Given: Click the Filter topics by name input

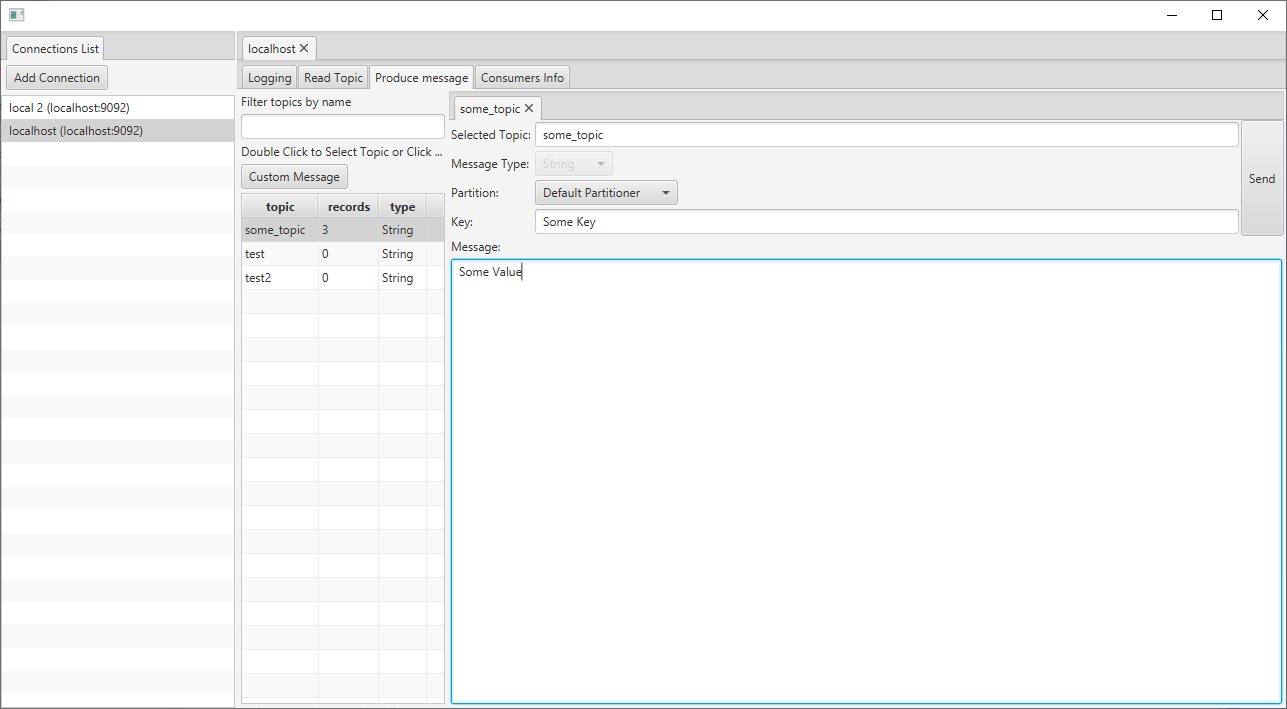Looking at the screenshot, I should pyautogui.click(x=342, y=126).
